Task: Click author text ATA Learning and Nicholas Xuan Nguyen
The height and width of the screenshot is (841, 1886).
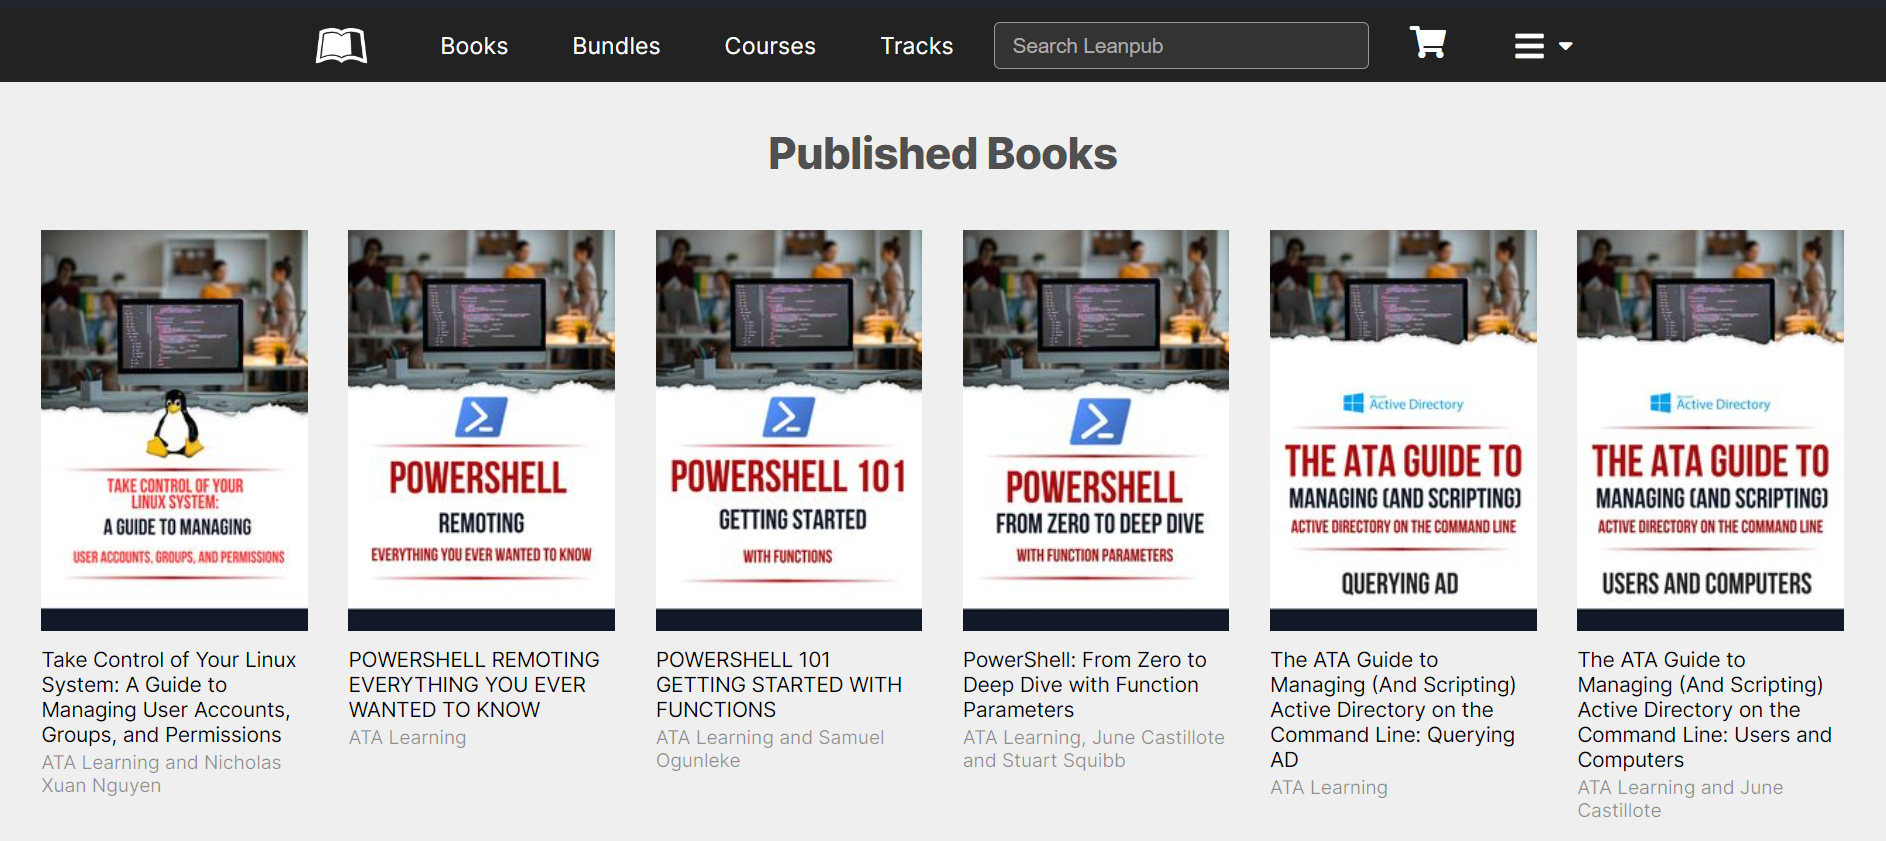Action: [x=161, y=774]
